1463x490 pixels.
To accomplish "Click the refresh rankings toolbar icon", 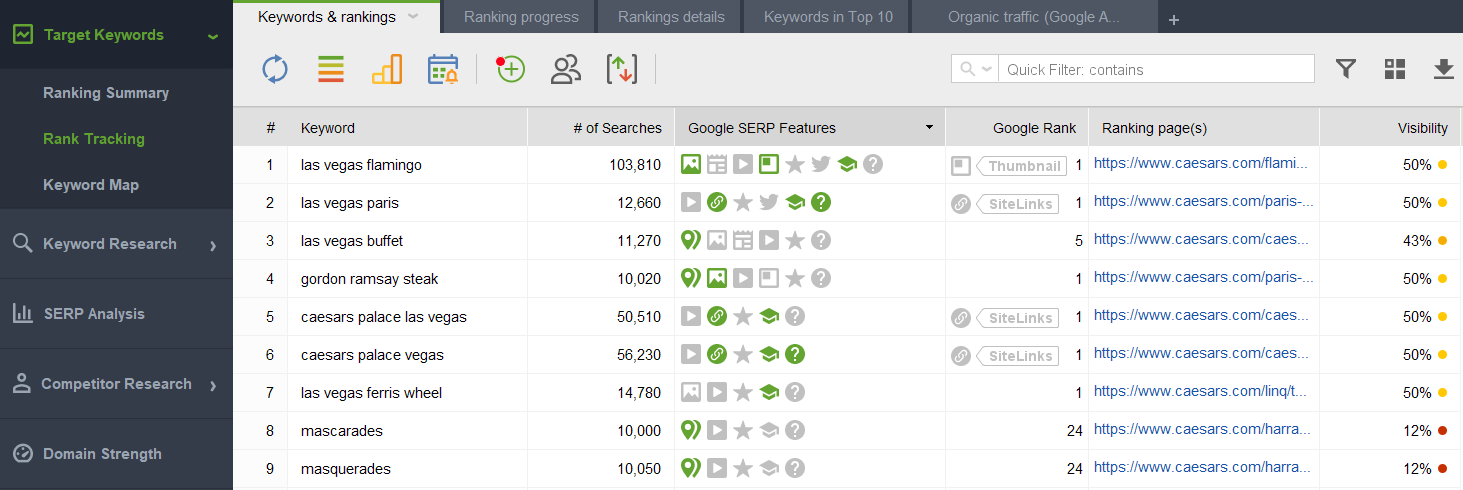I will 275,69.
